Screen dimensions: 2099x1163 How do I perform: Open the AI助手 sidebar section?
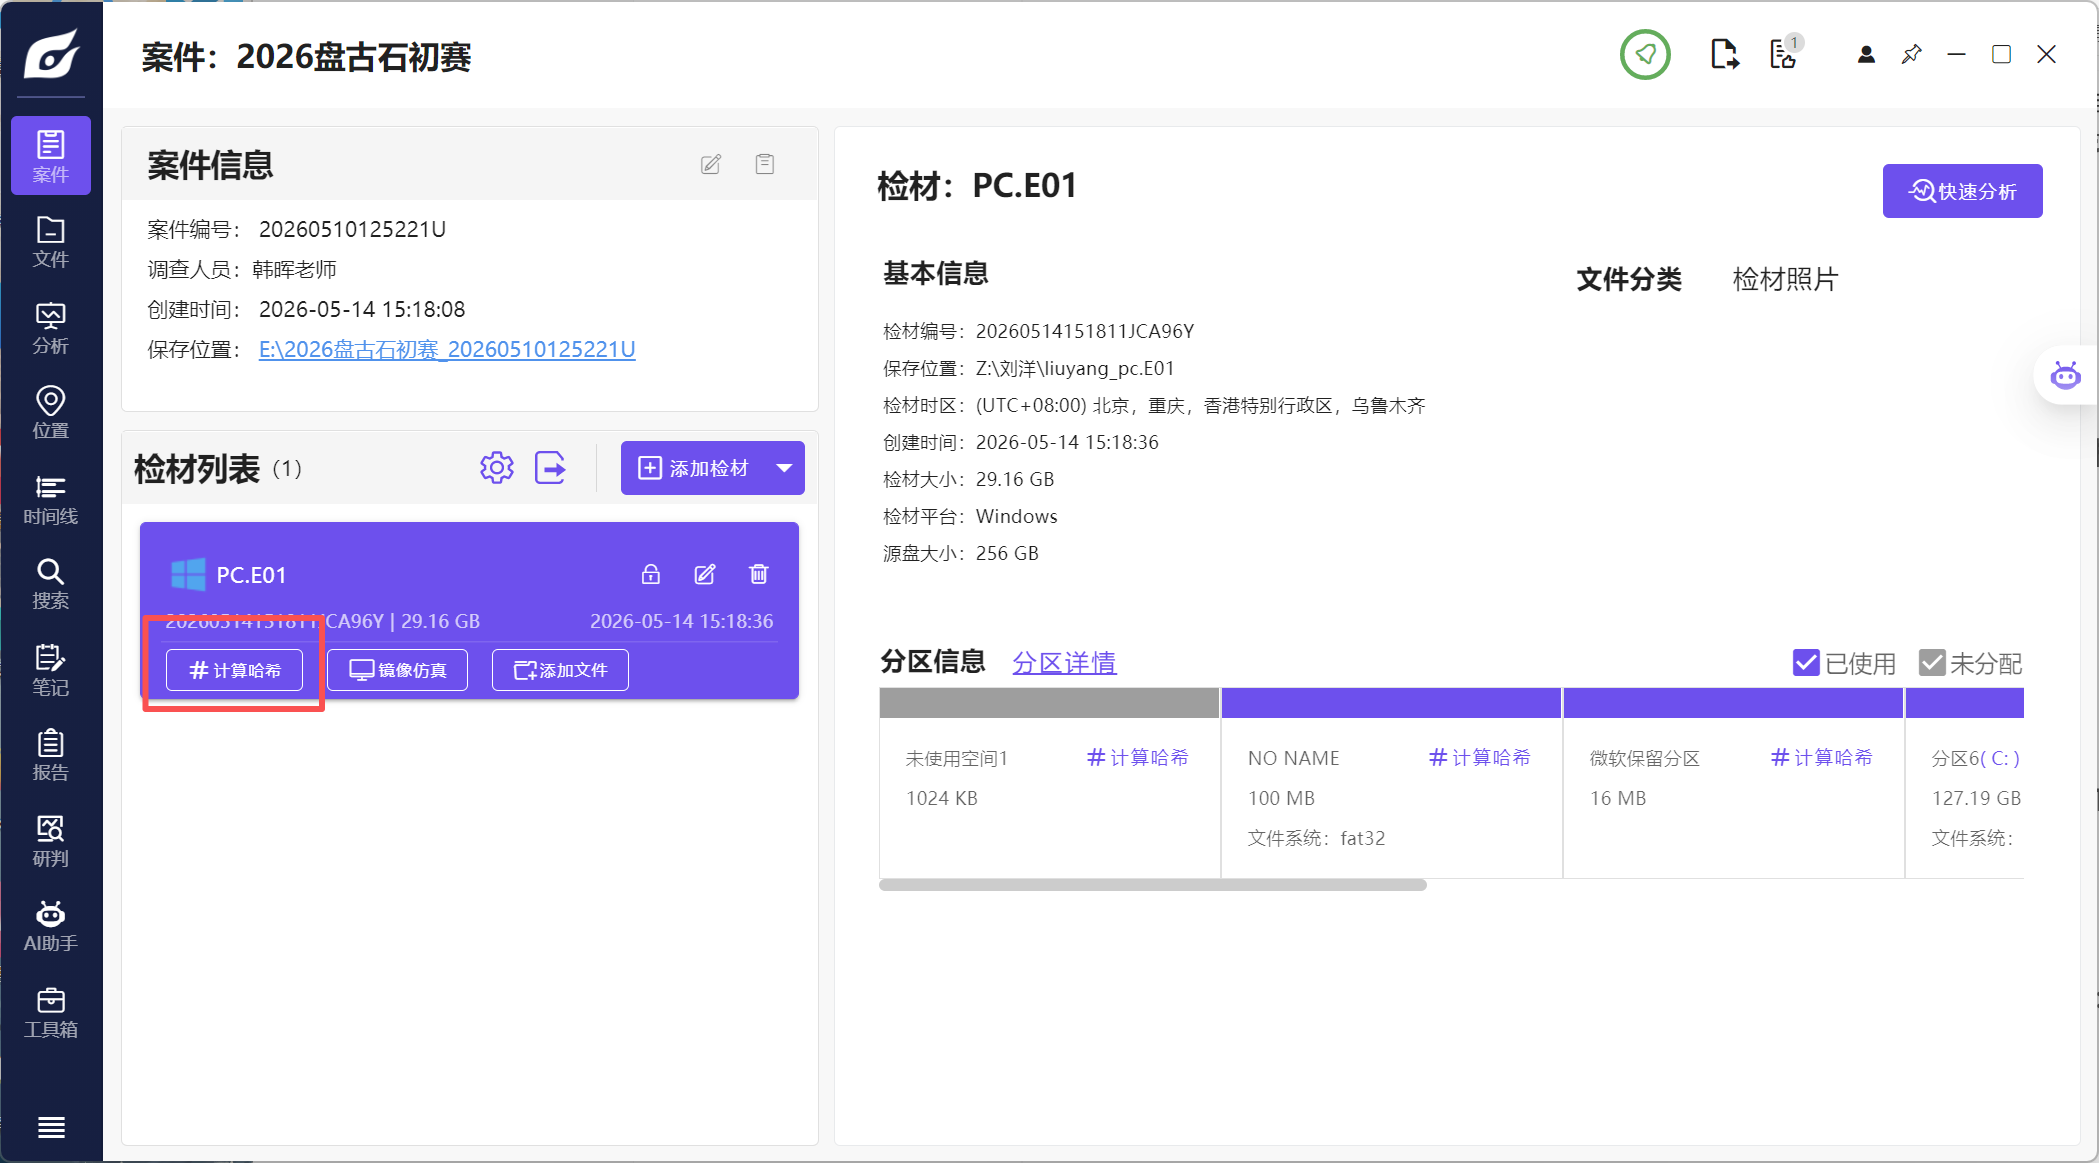(51, 926)
